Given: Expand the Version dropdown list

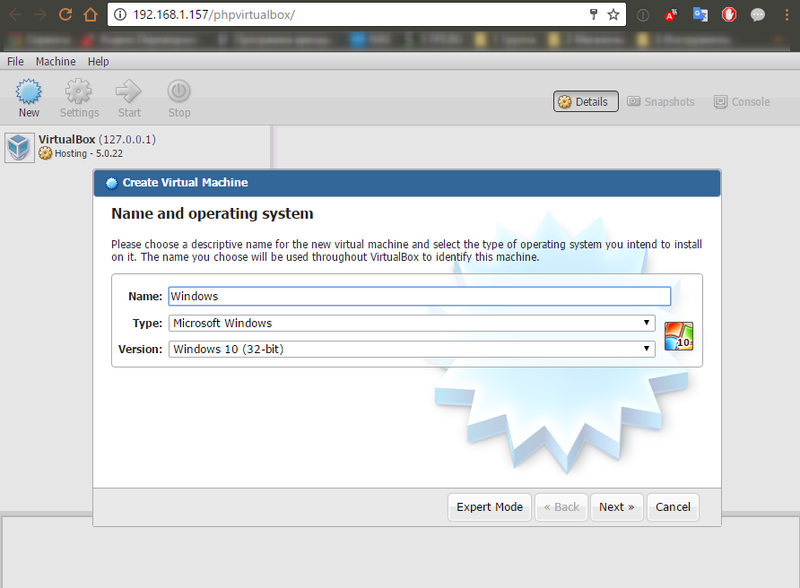Looking at the screenshot, I should [412, 349].
